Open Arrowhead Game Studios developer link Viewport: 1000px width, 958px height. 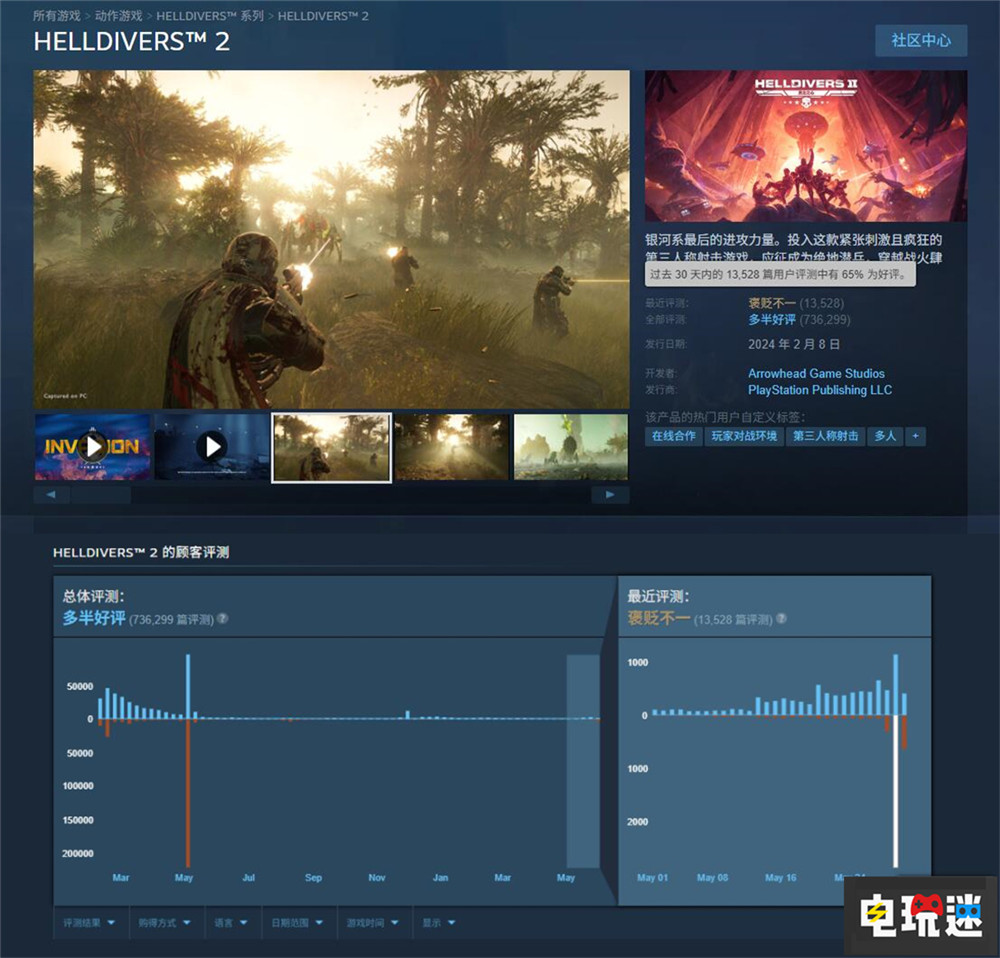click(816, 373)
